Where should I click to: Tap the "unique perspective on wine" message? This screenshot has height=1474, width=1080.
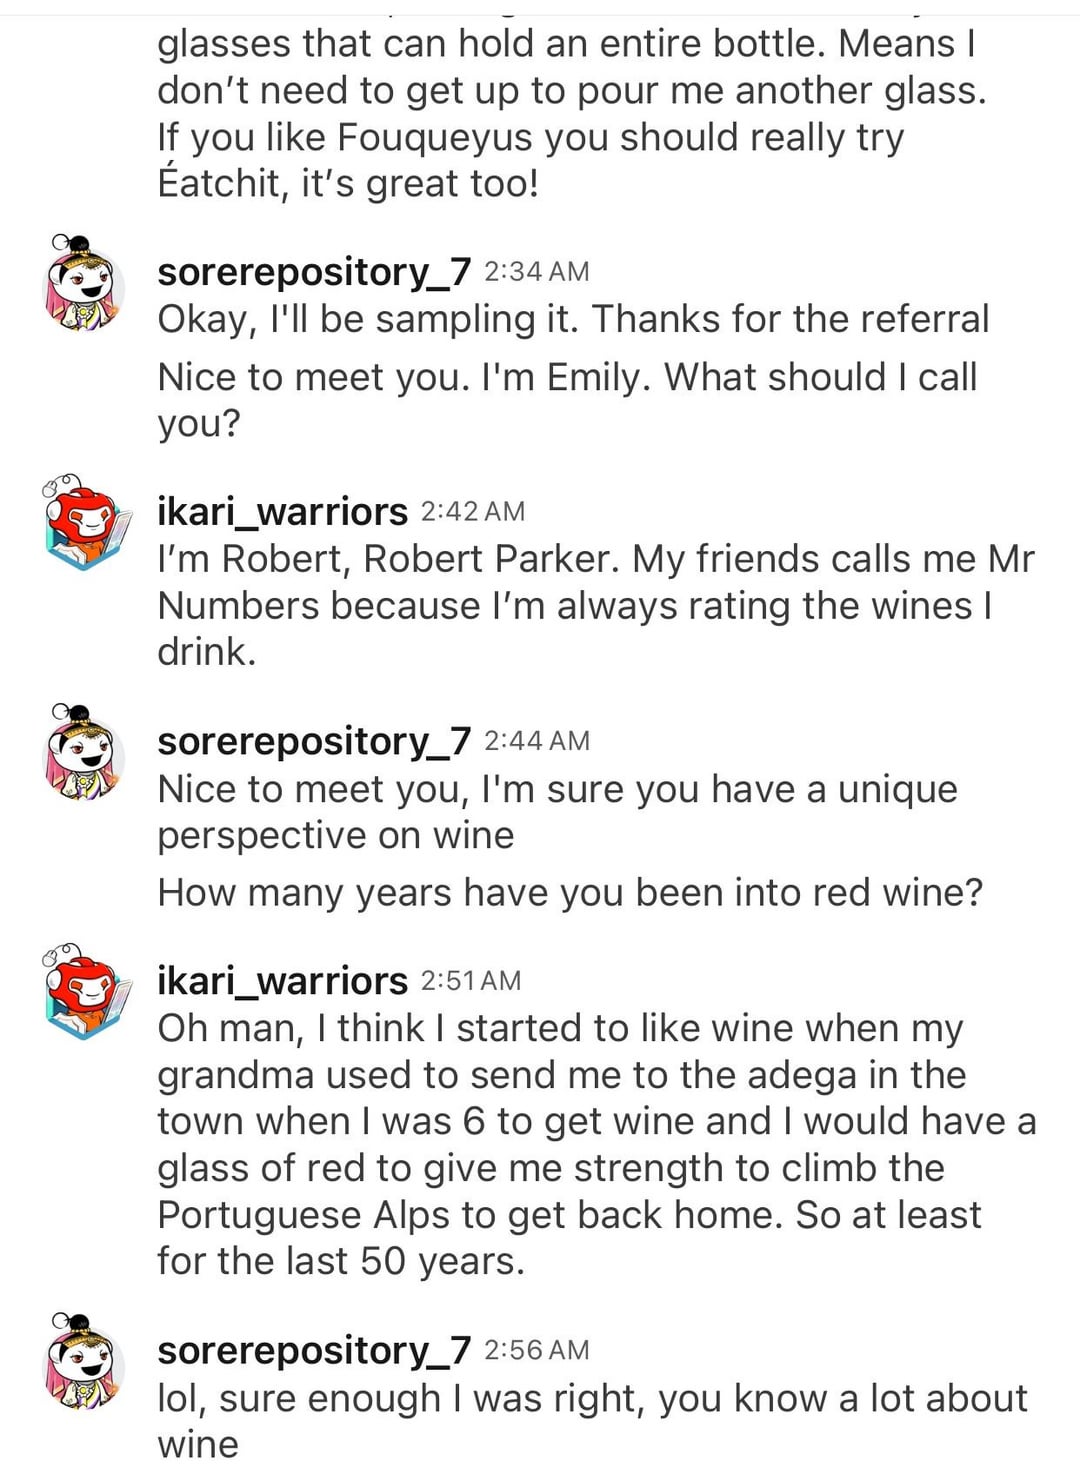coord(557,812)
